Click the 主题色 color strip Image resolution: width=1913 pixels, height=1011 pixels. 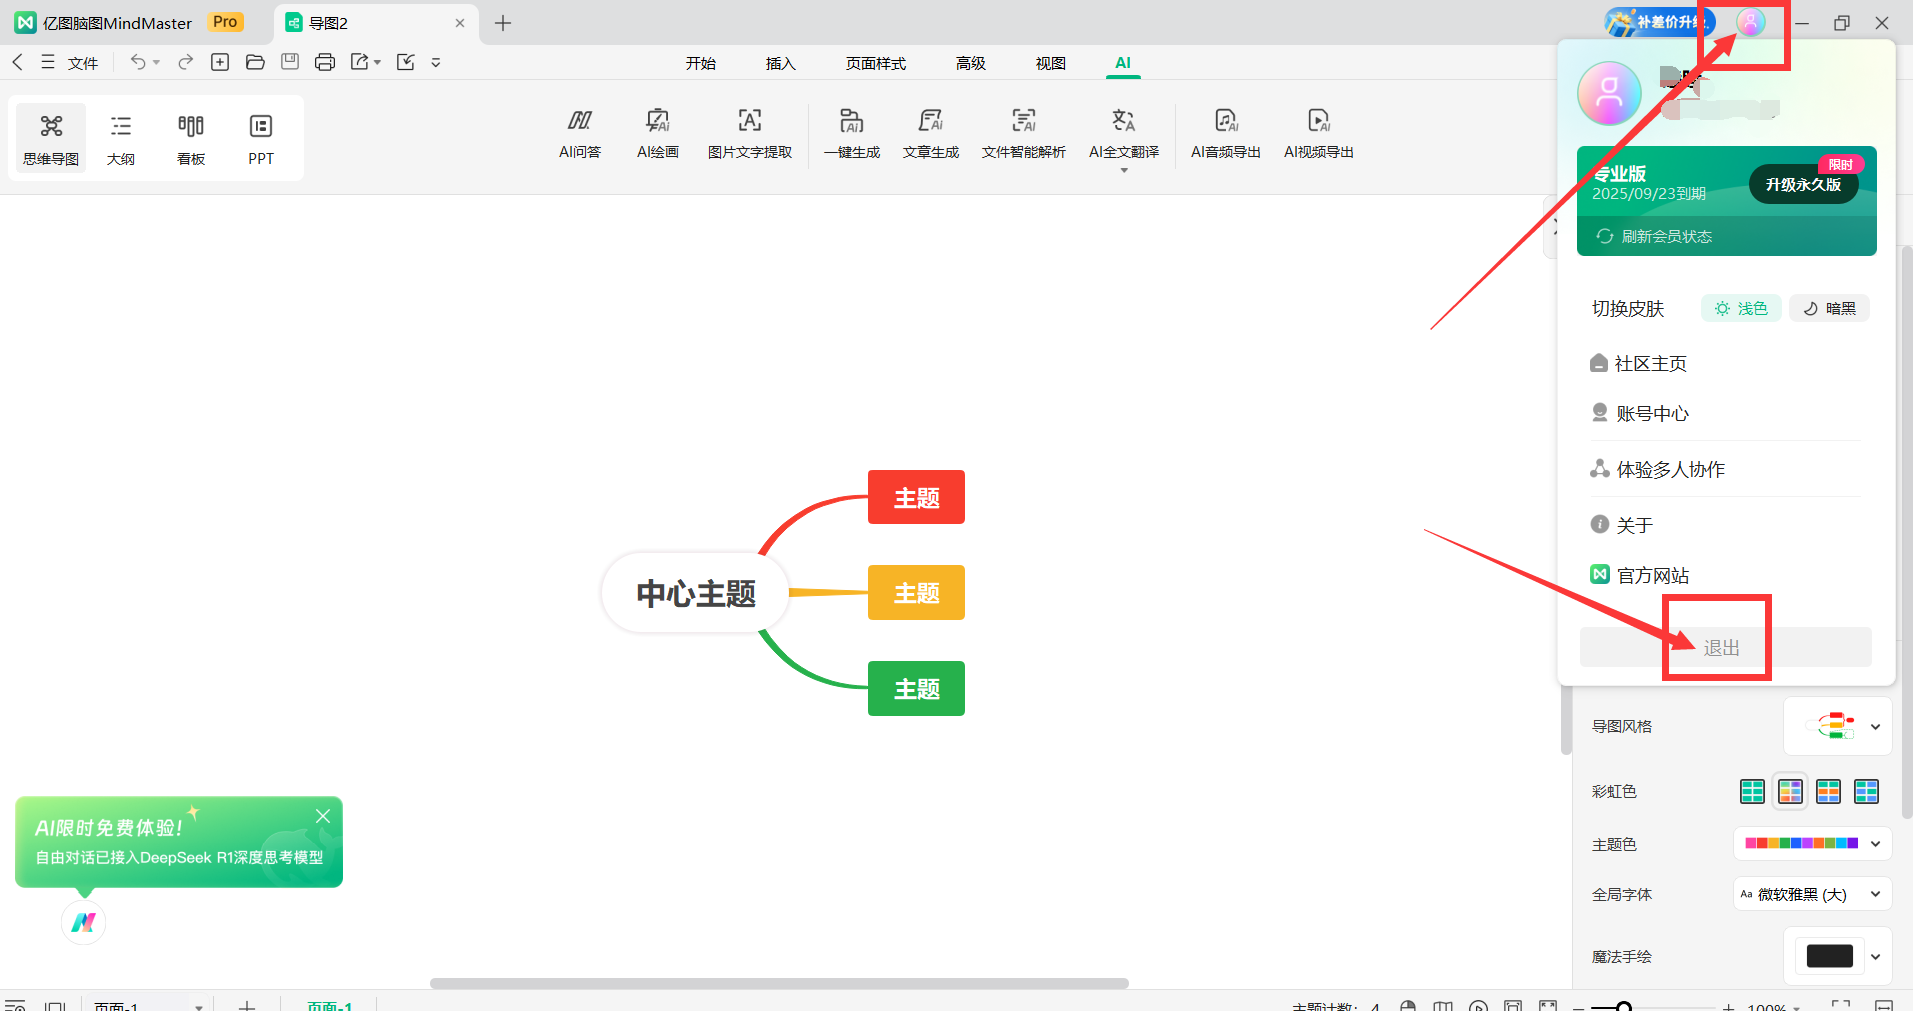(1801, 843)
